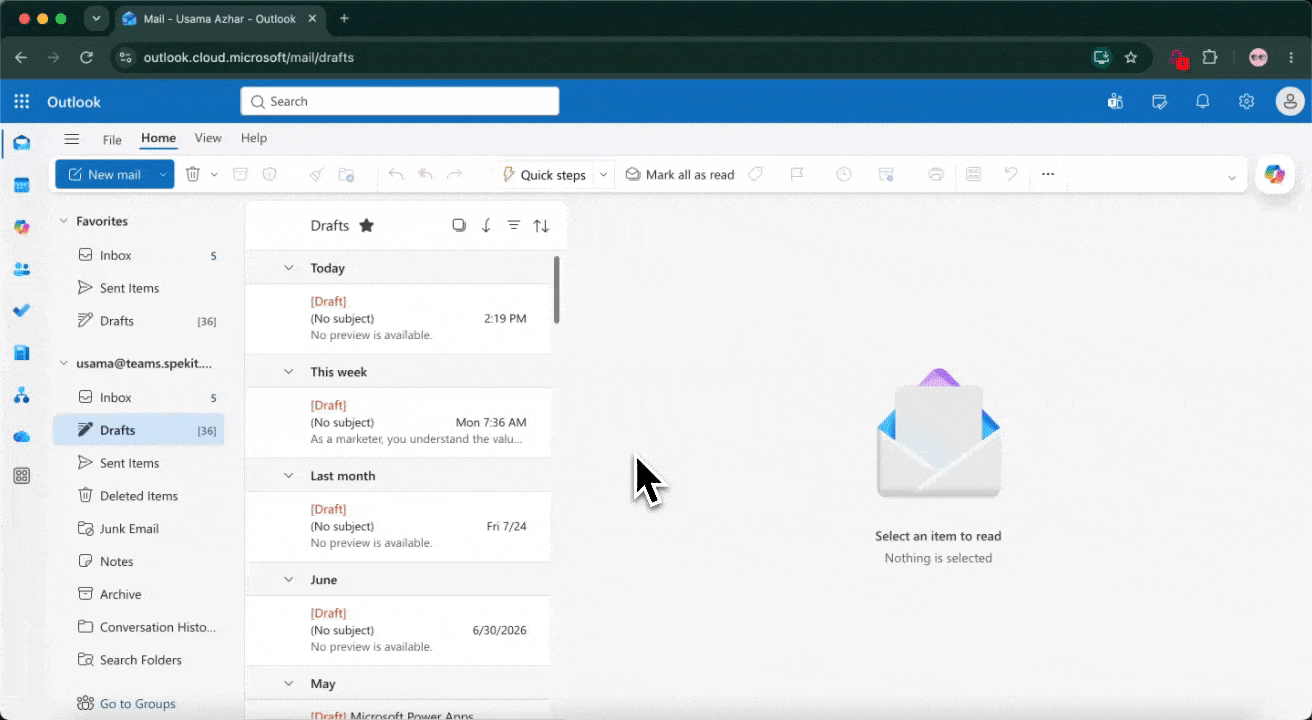Collapse the usama@teams.spekit account folders
The image size is (1312, 720).
click(64, 363)
